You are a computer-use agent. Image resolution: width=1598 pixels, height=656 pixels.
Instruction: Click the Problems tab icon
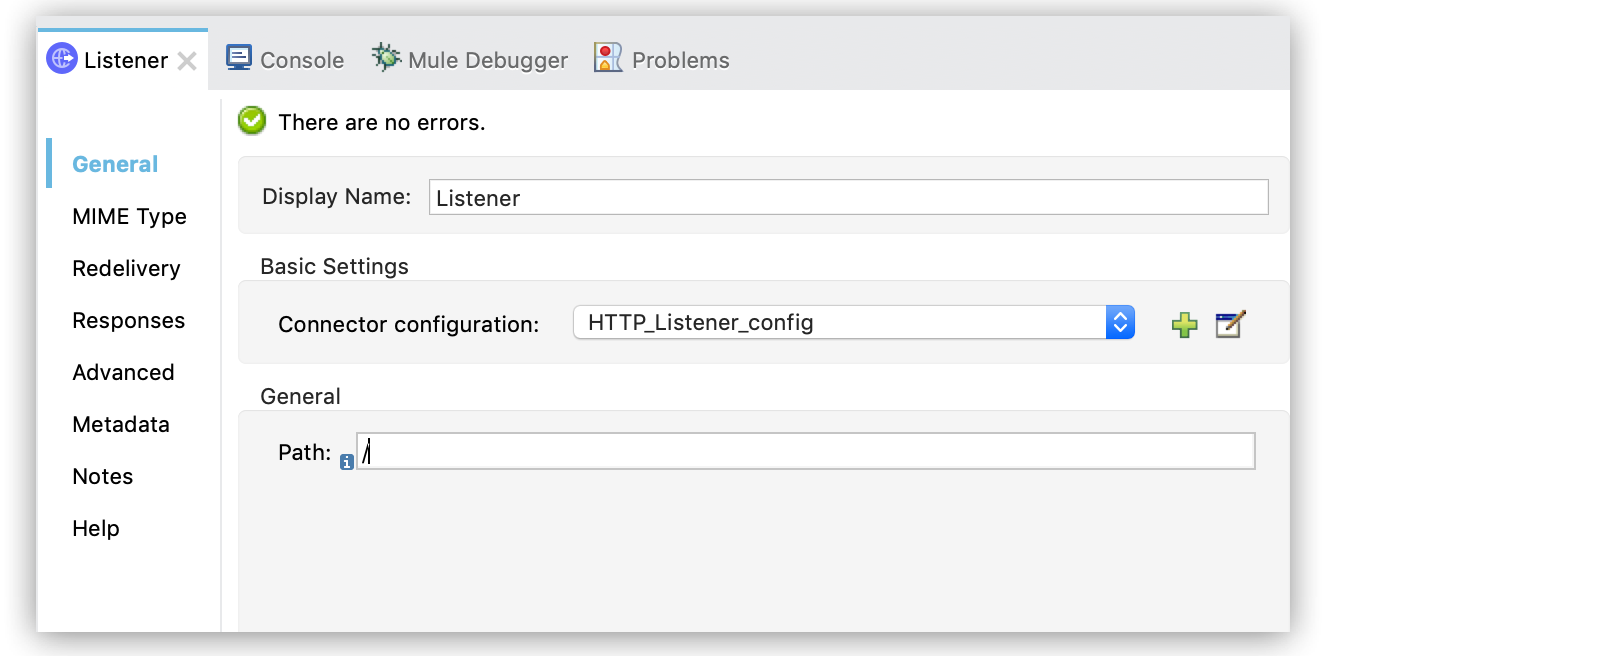(x=608, y=58)
